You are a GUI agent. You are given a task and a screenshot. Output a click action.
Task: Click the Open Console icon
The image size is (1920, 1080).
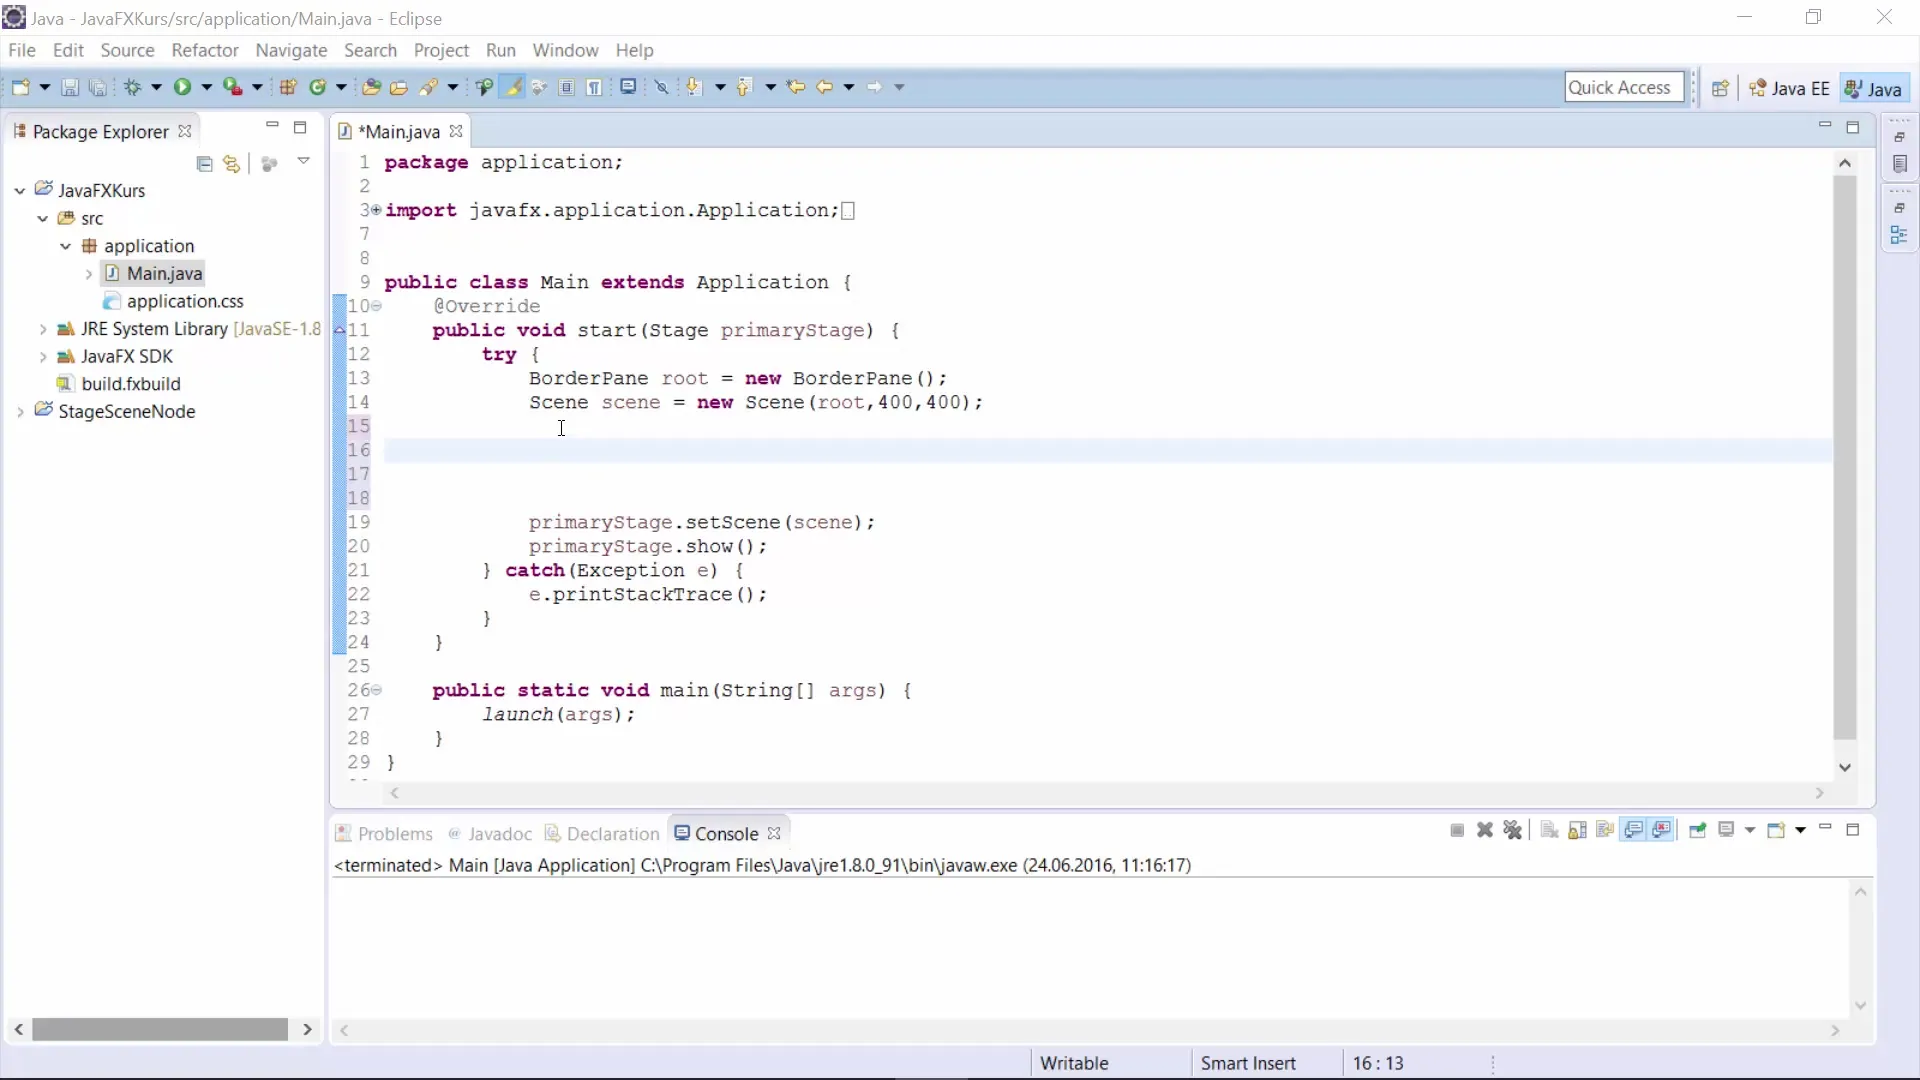click(x=1776, y=830)
